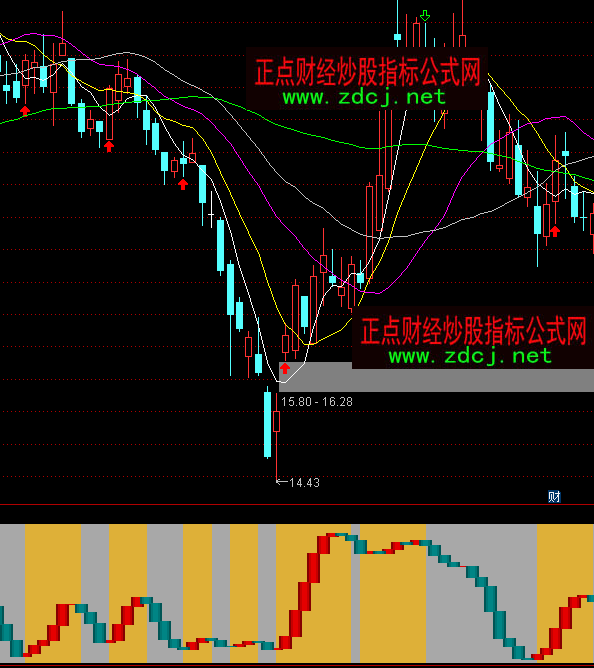Click the 15.80 - 16.28 range label
This screenshot has width=594, height=668.
[x=317, y=402]
